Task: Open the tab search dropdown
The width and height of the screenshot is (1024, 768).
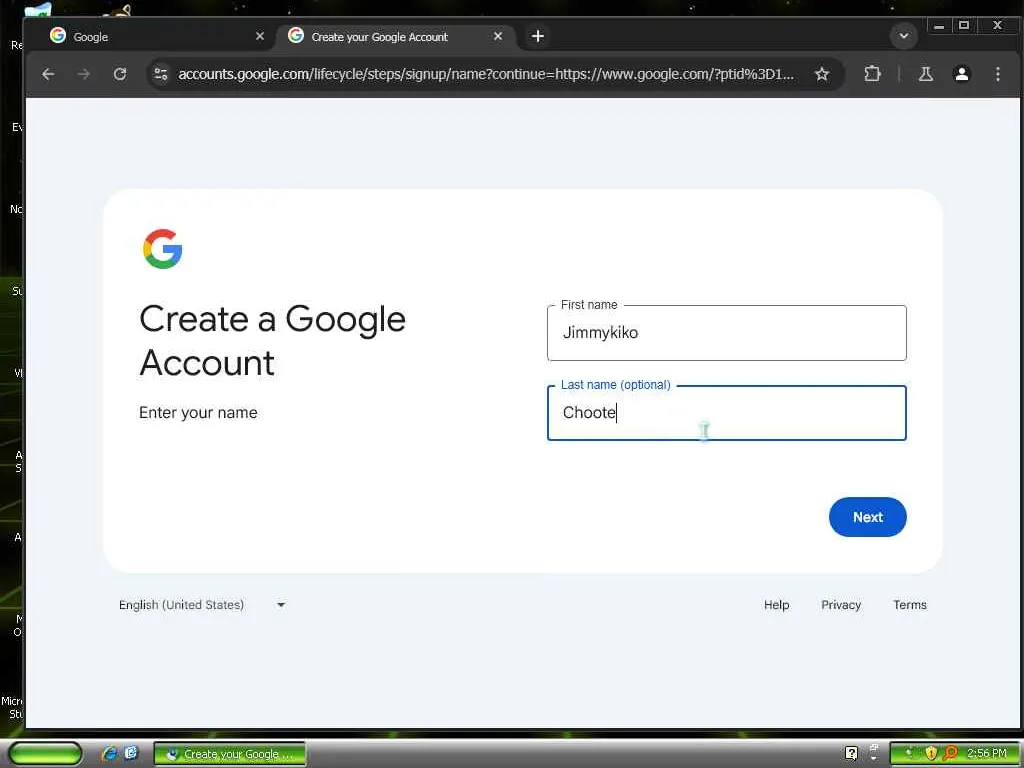Action: (x=904, y=36)
